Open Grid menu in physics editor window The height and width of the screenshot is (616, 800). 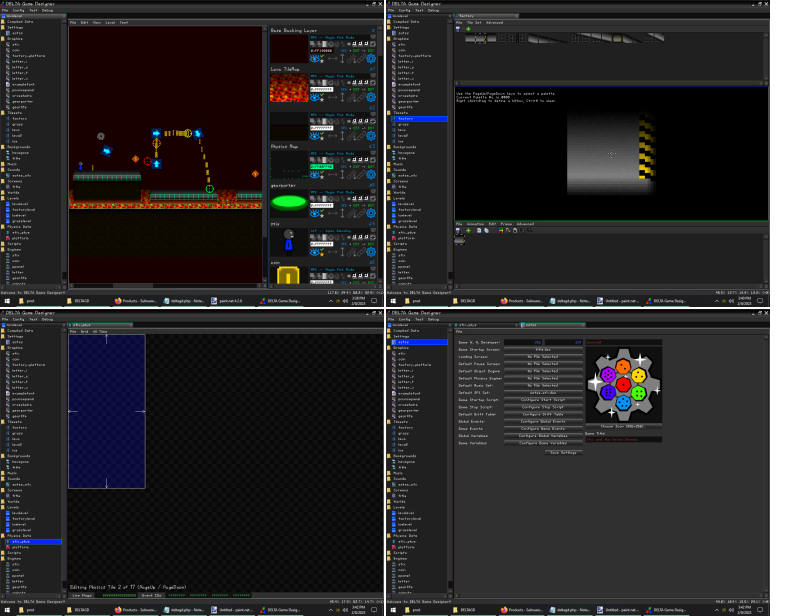tap(85, 332)
